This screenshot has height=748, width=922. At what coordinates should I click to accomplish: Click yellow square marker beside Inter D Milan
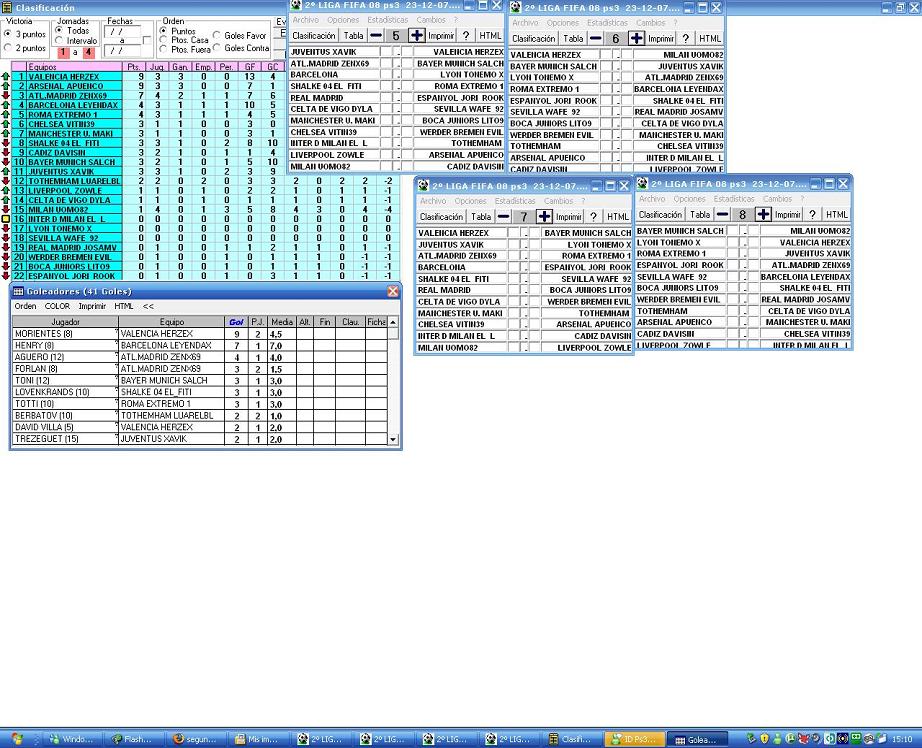click(6, 219)
